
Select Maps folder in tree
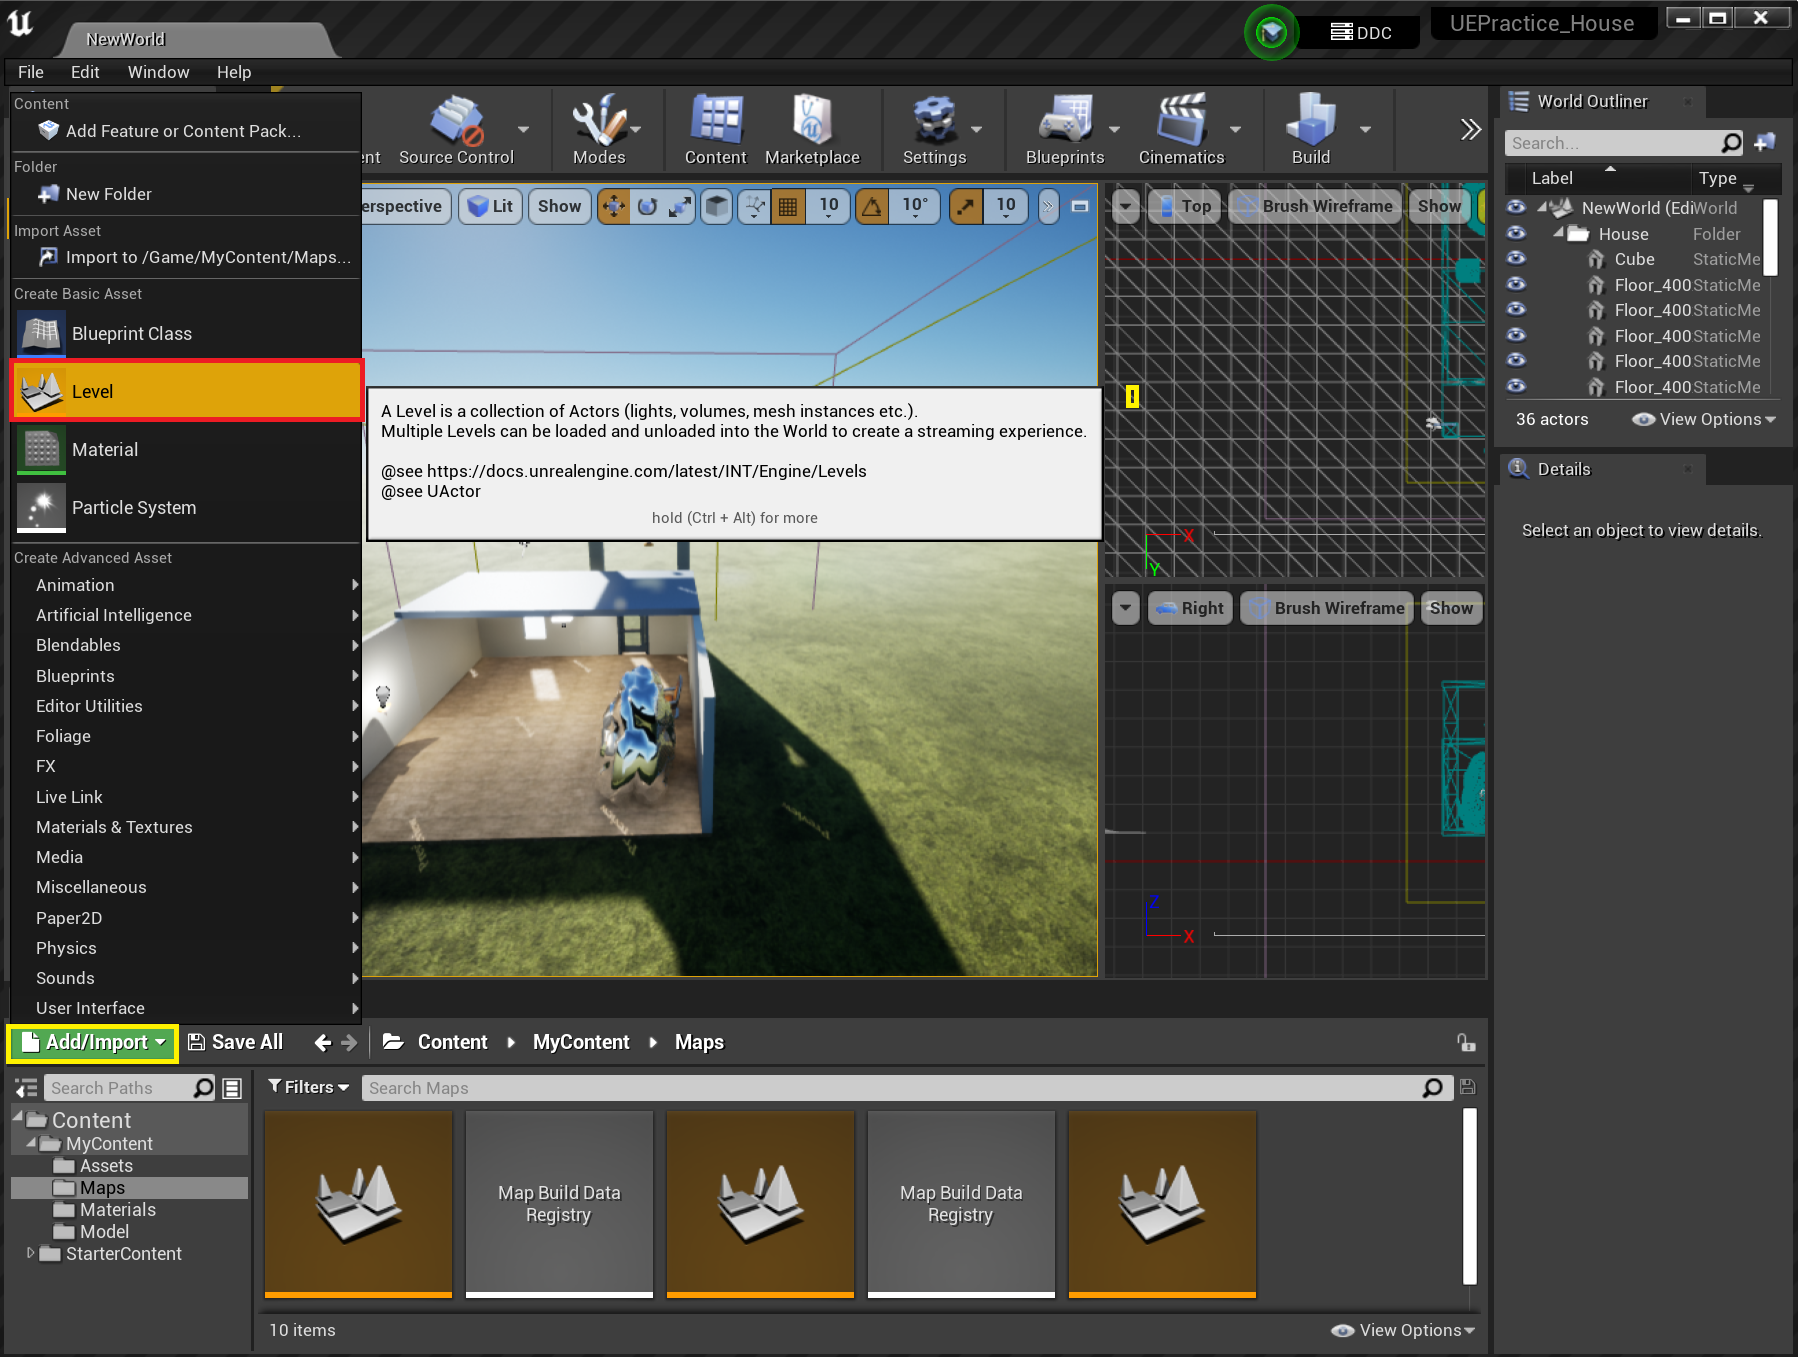point(102,1188)
